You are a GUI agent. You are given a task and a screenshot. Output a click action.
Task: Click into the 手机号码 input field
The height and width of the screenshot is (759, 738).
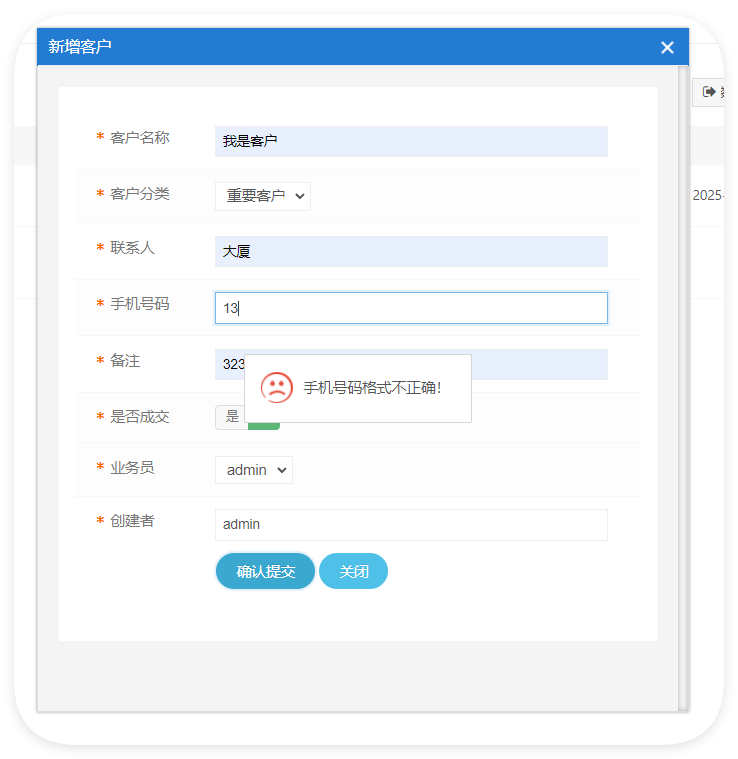411,308
